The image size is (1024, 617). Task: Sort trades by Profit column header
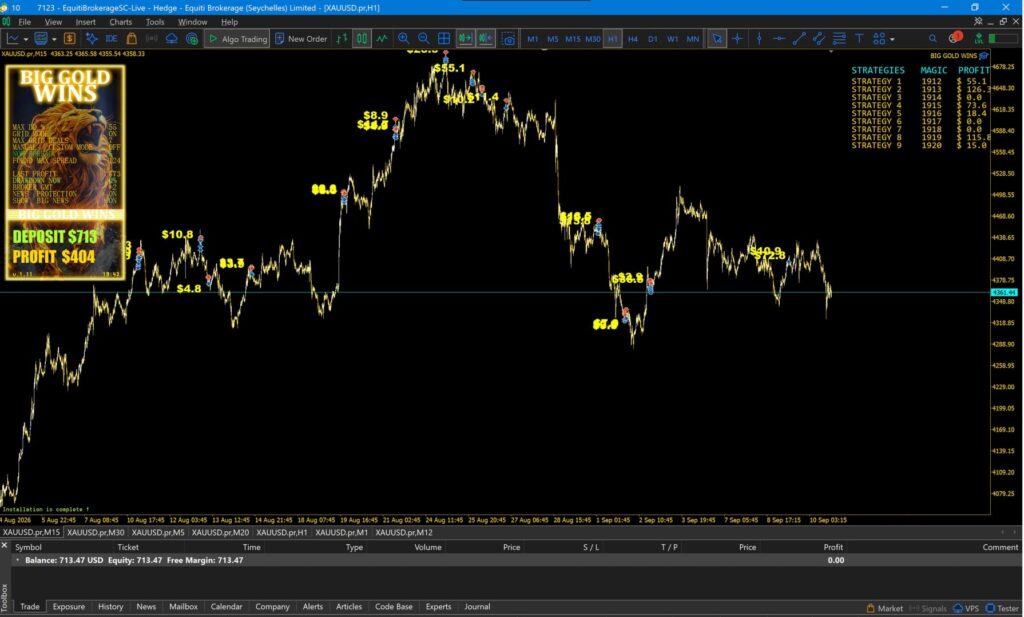833,547
